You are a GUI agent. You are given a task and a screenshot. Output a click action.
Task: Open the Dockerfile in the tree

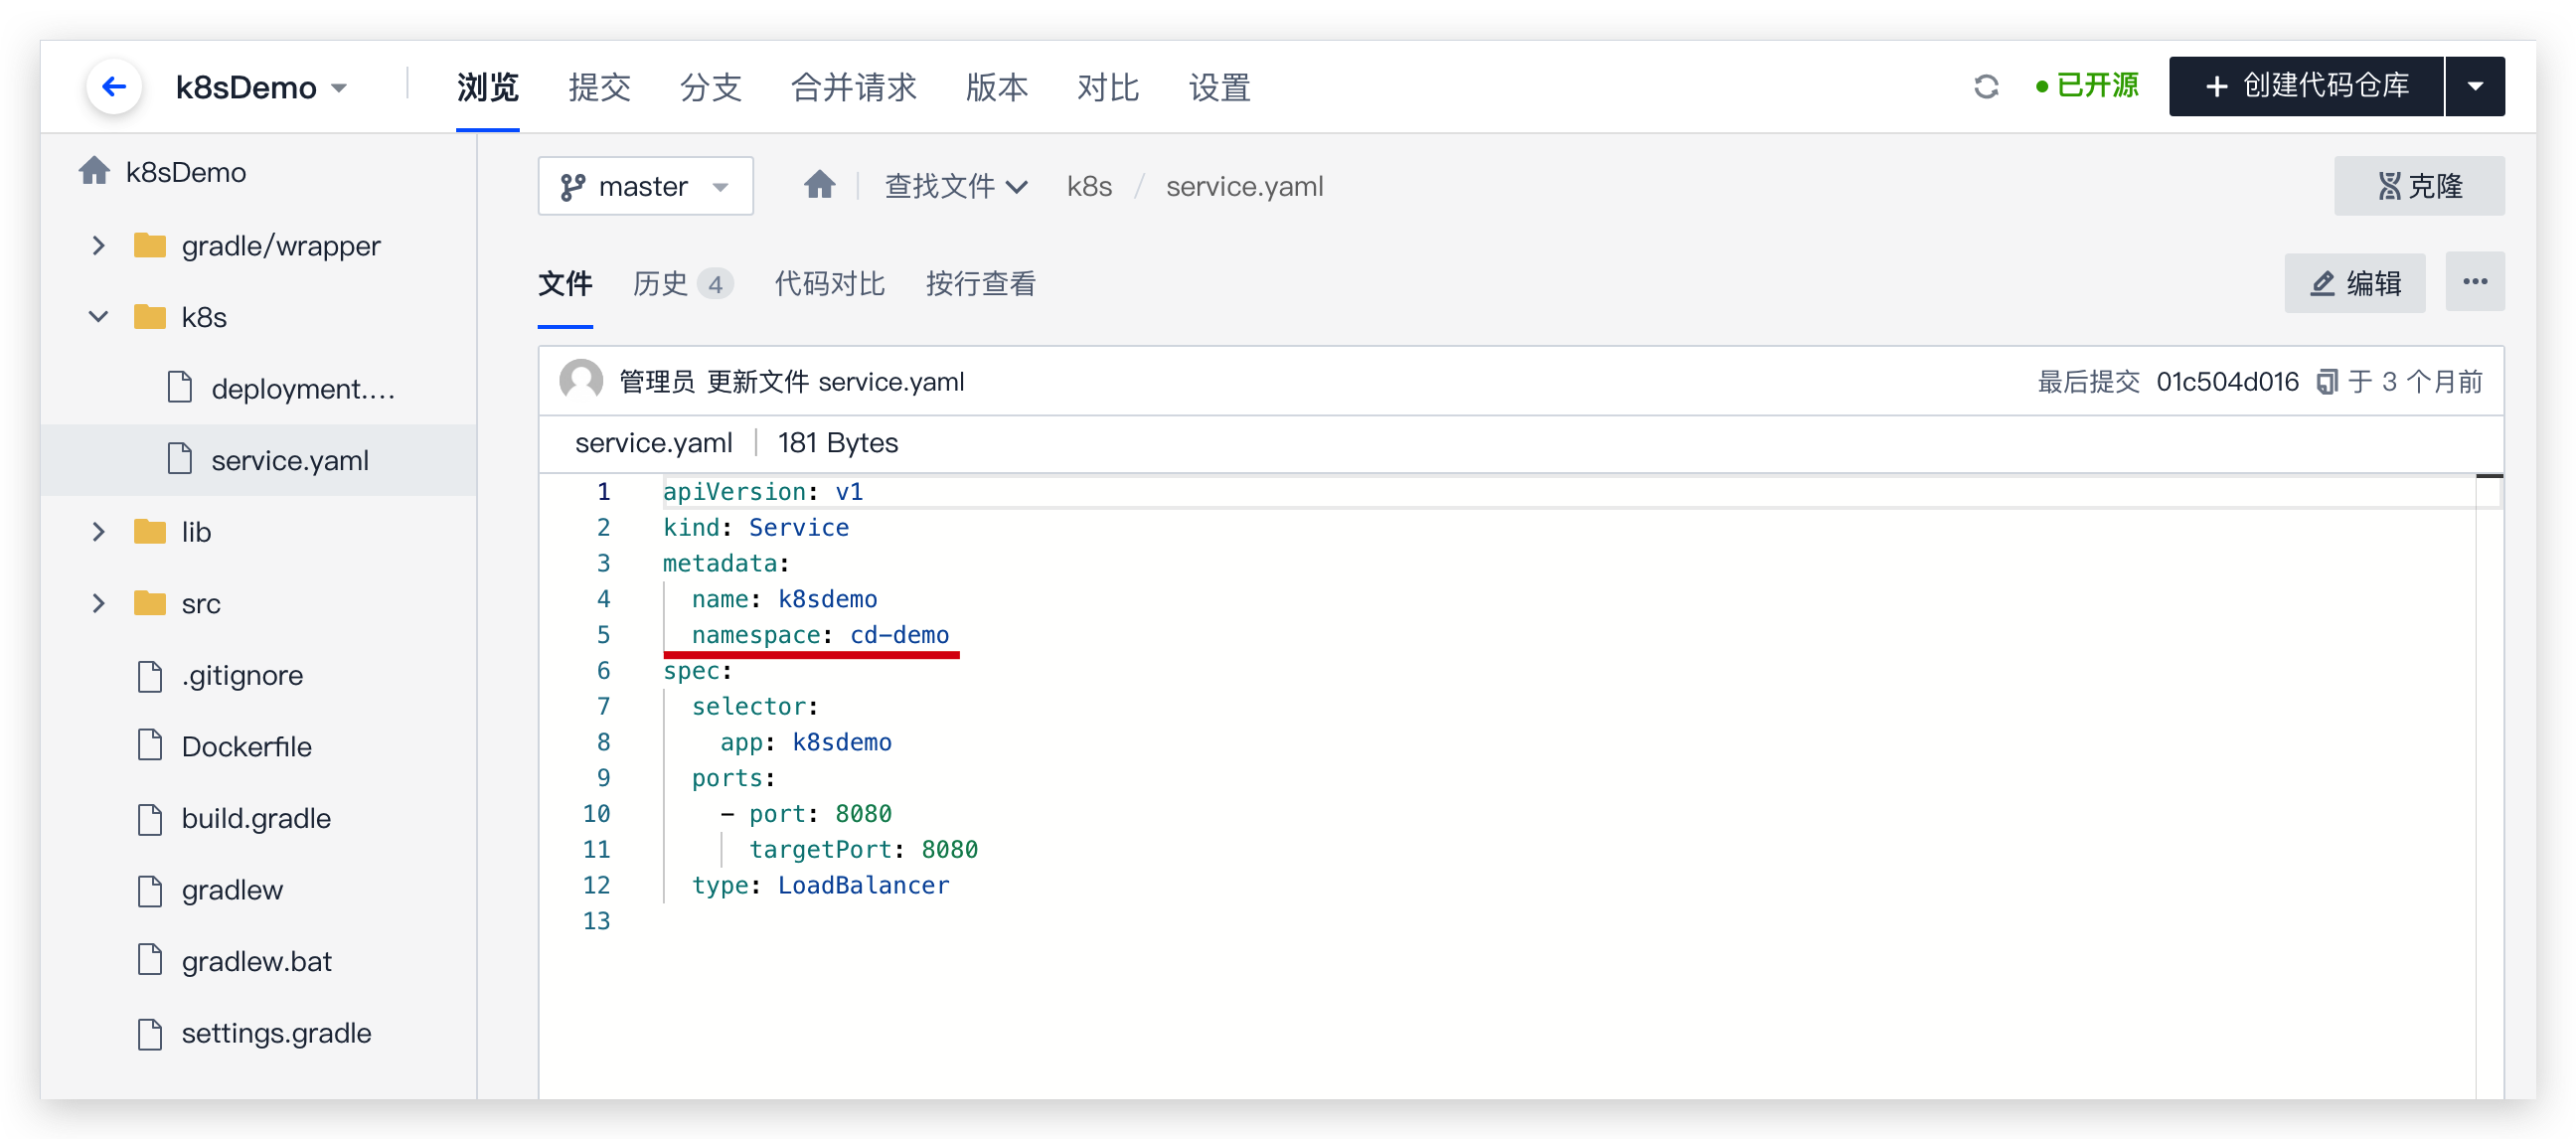[x=246, y=746]
